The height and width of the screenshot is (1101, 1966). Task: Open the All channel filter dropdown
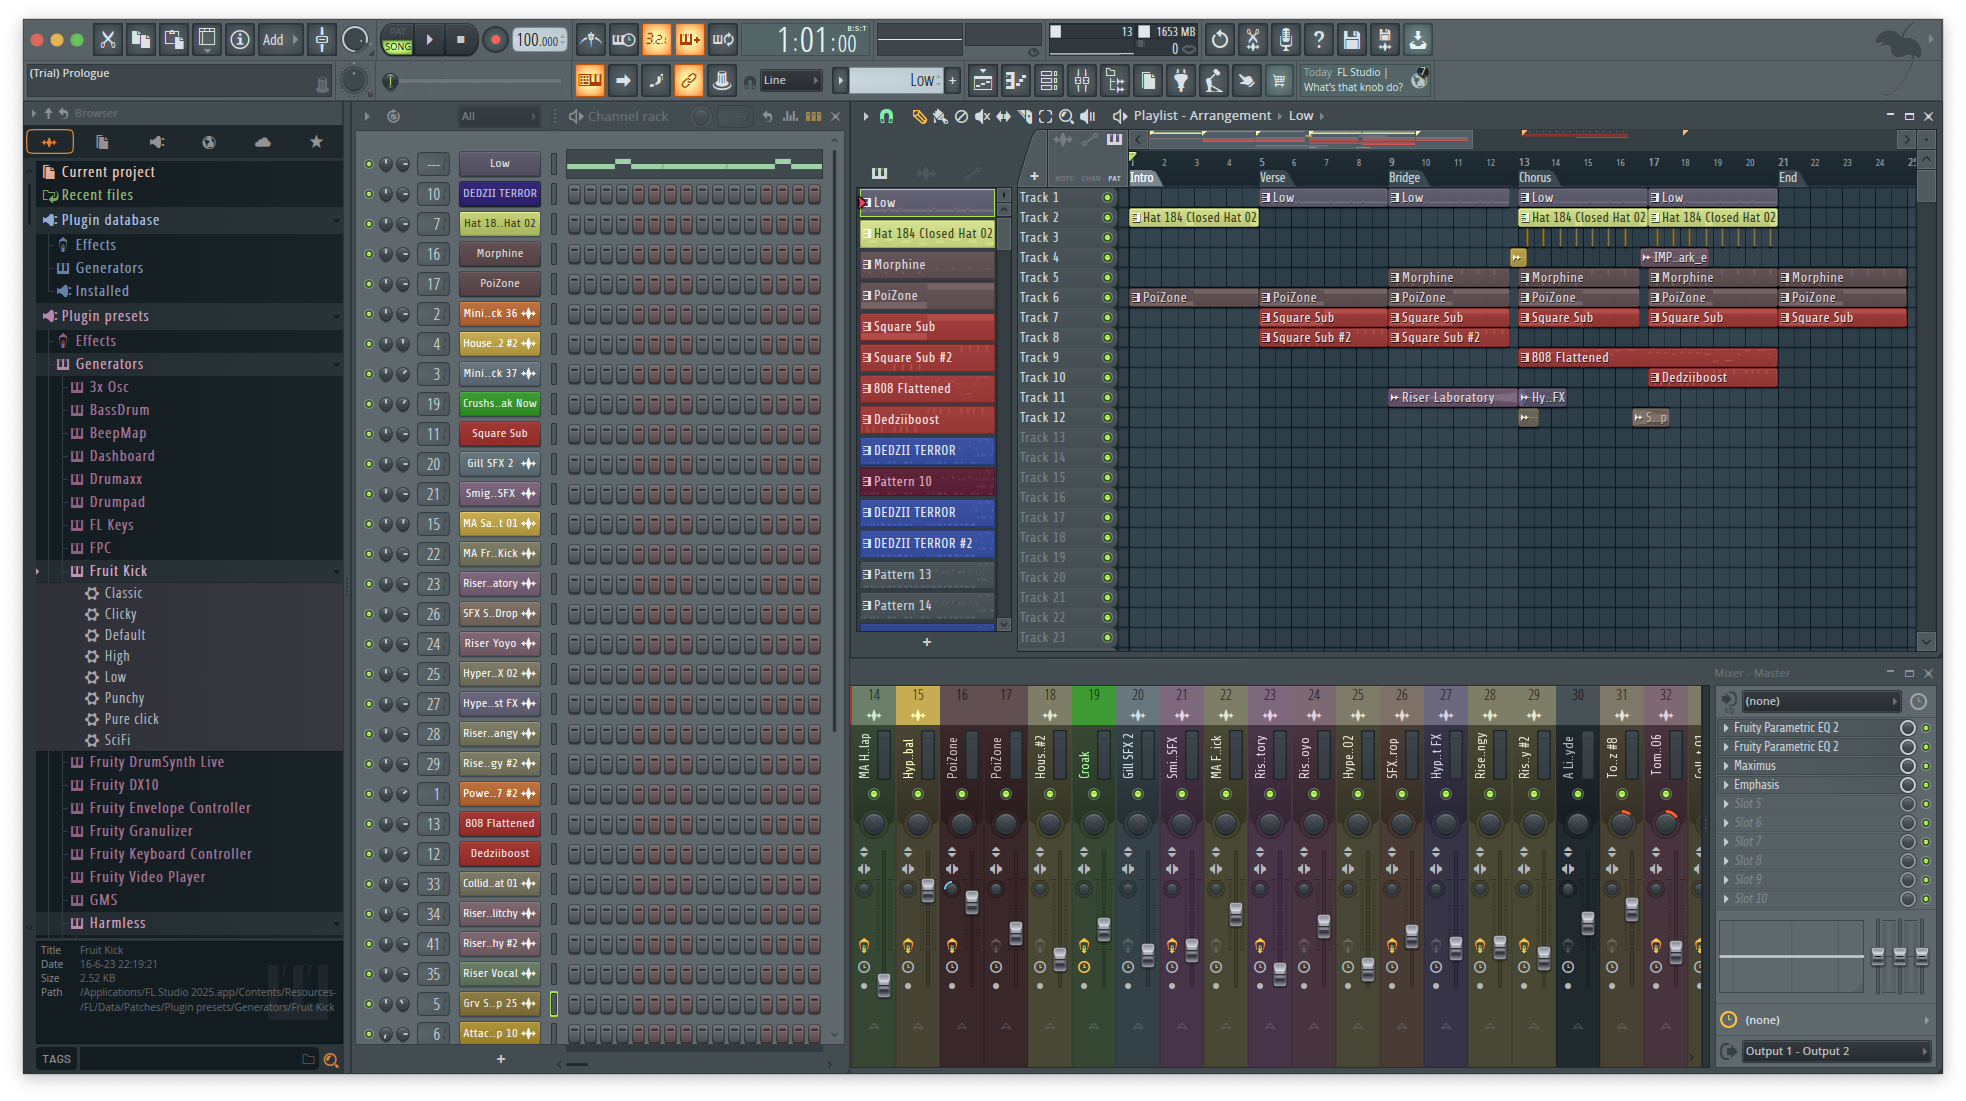pos(498,116)
